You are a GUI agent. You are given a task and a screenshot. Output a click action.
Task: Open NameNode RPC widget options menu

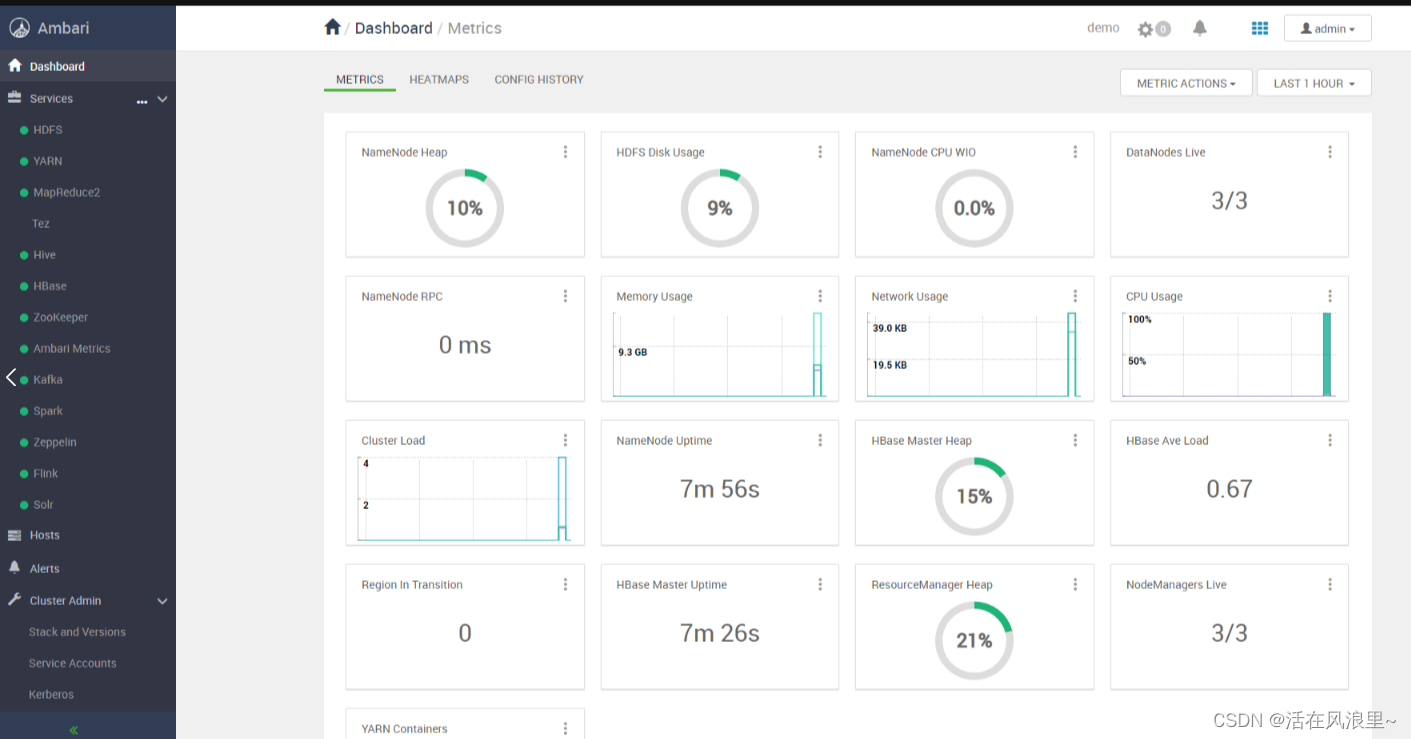click(565, 296)
